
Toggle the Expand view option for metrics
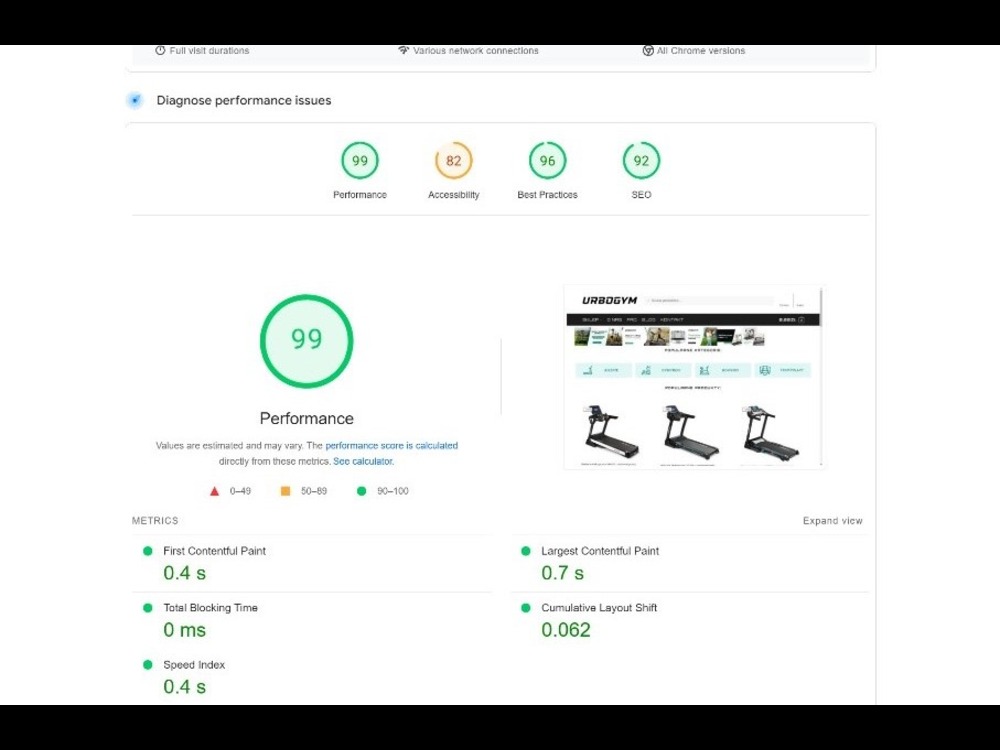(832, 521)
